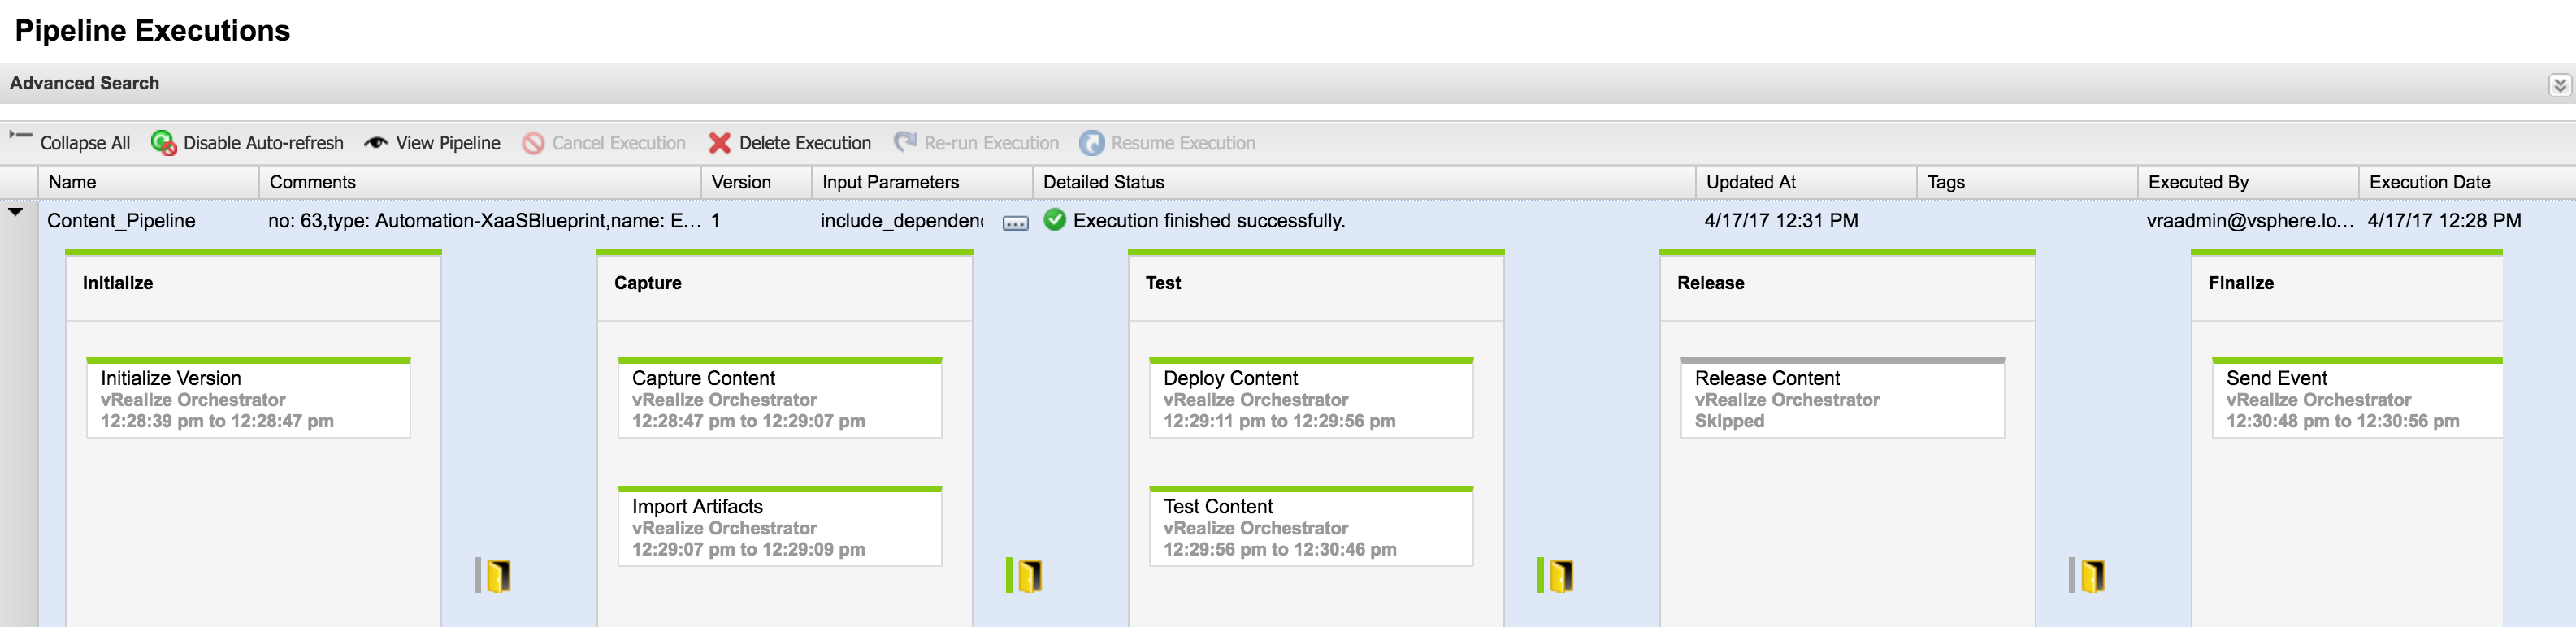Screen dimensions: 2576x627
Task: Click the Collapse All icon
Action: 20,135
